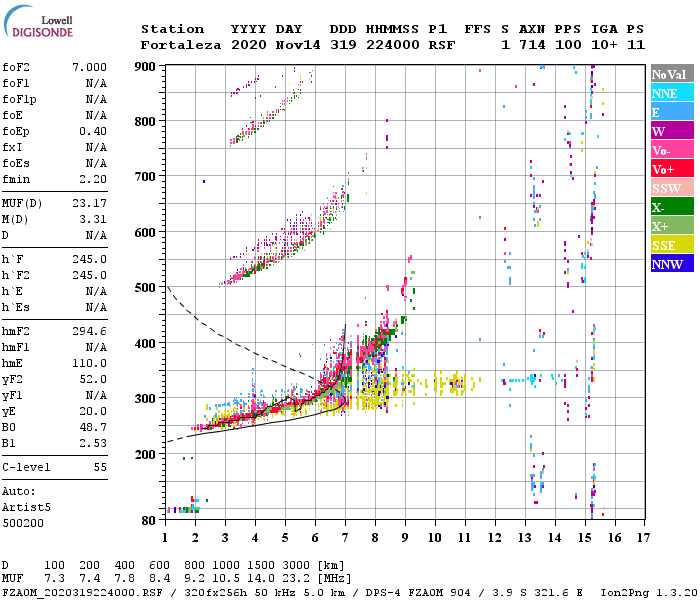Viewport: 700px width, 600px height.
Task: Click the D 3000 distance entry
Action: click(296, 565)
